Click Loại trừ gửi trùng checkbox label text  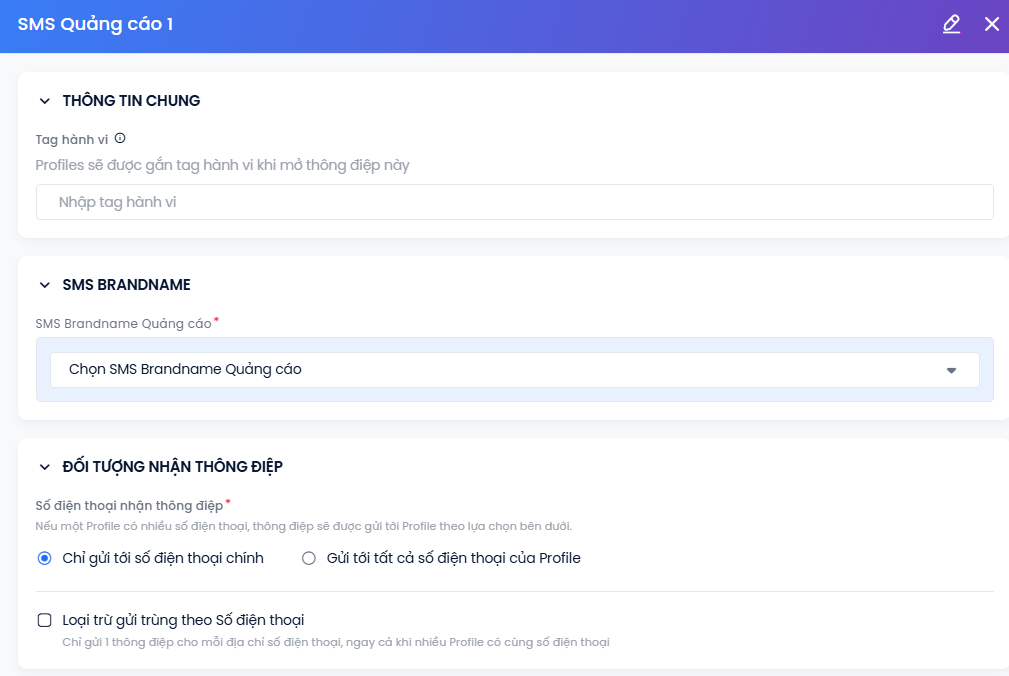point(183,620)
